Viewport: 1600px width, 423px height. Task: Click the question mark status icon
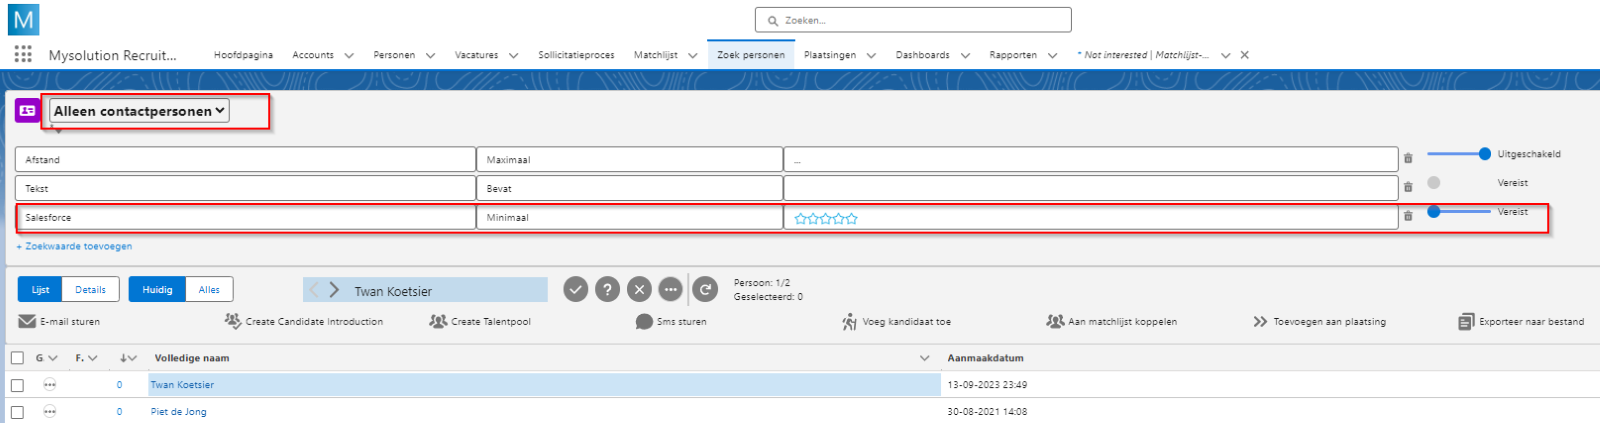[x=607, y=290]
